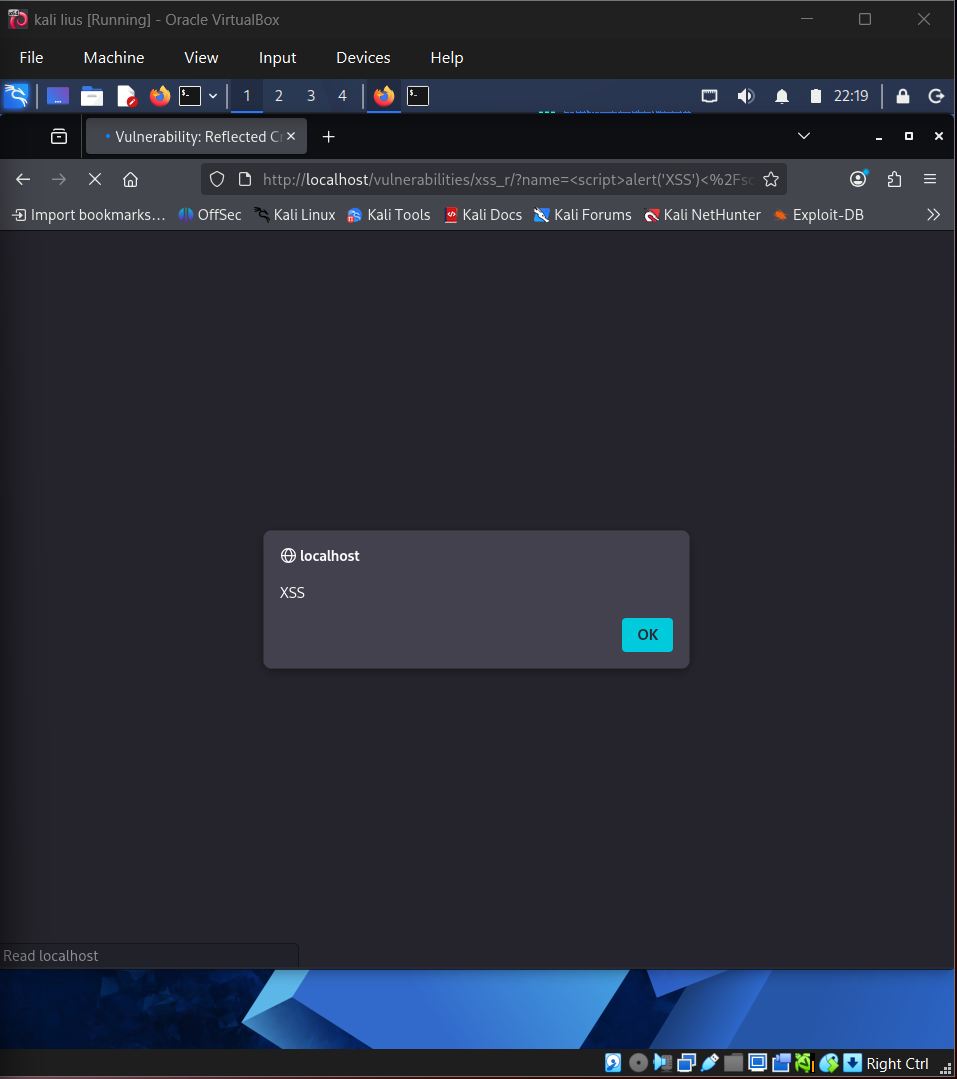Open the Kali Linux bookmark
Viewport: 957px width, 1079px height.
tap(294, 215)
